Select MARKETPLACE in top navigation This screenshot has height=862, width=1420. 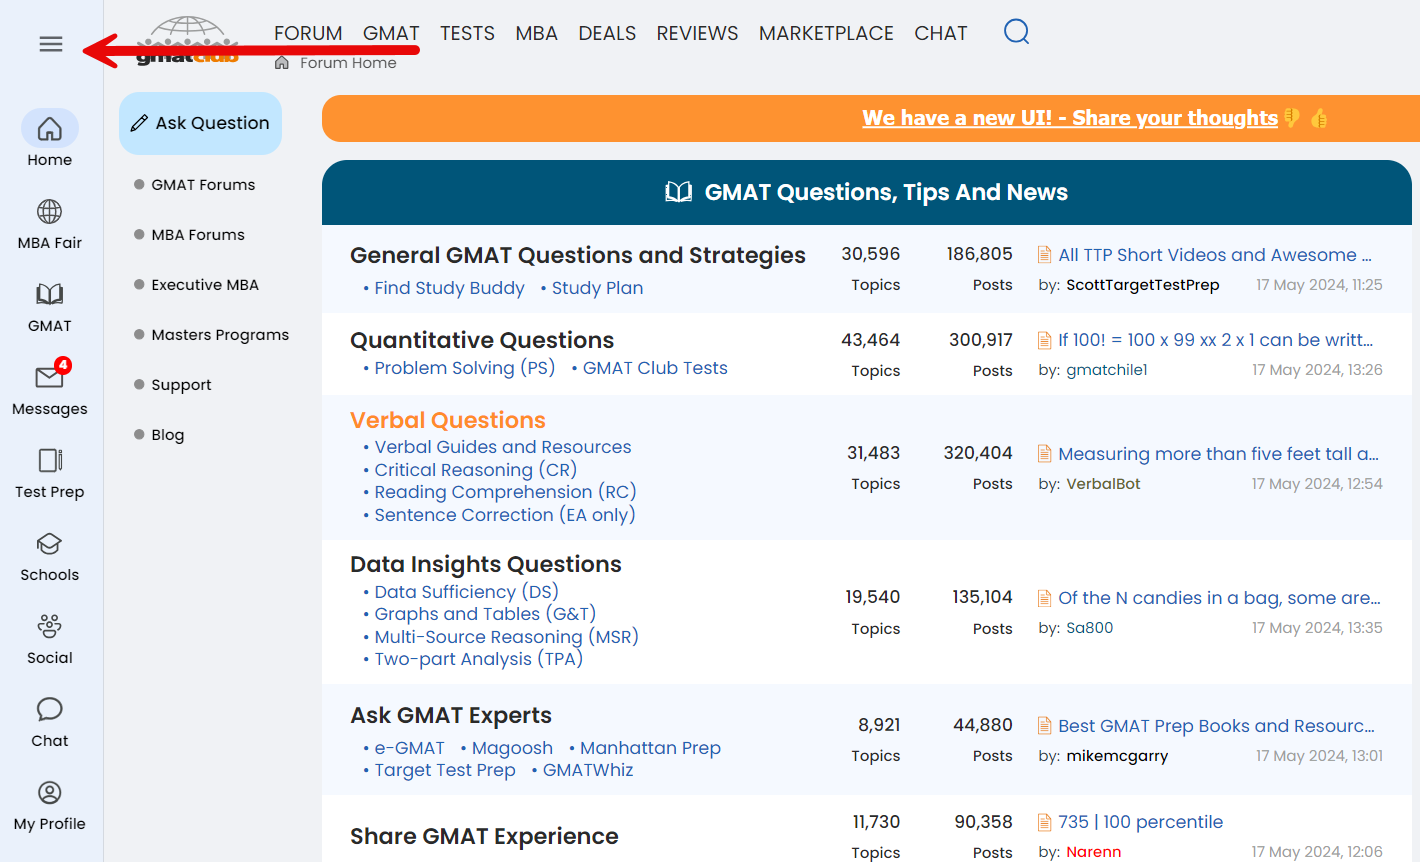[x=826, y=33]
